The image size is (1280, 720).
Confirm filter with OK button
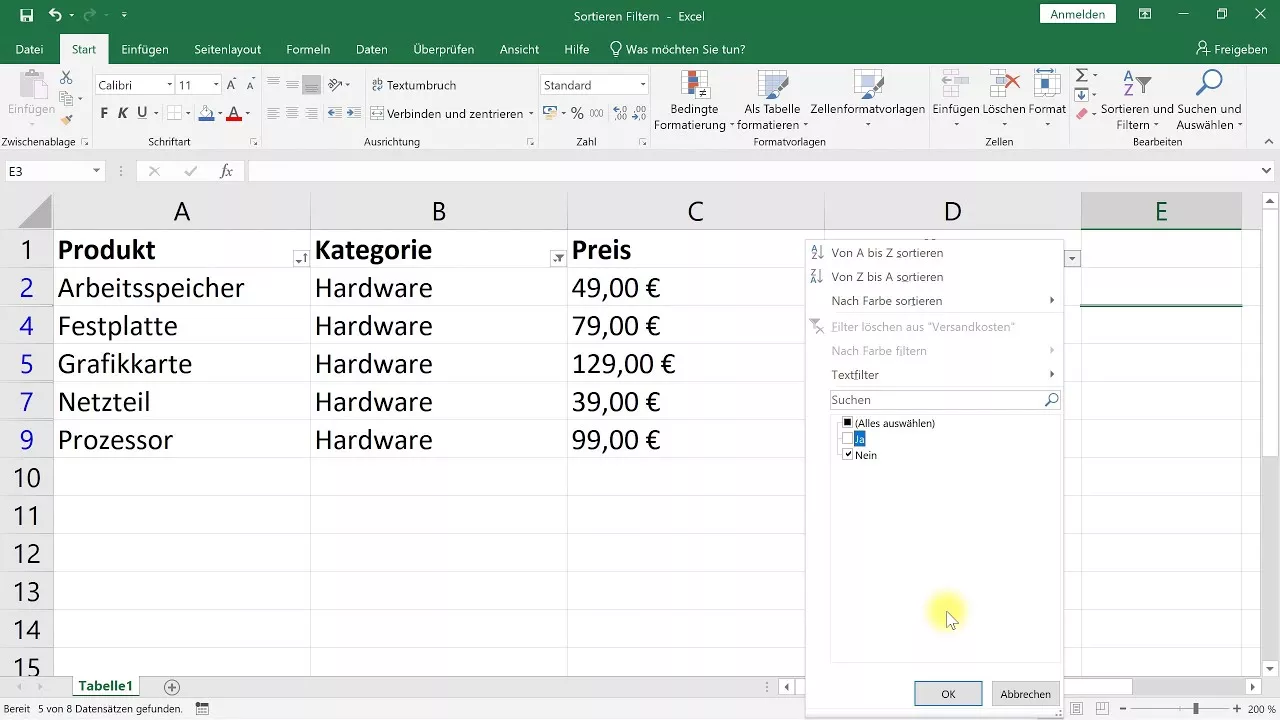pos(947,693)
